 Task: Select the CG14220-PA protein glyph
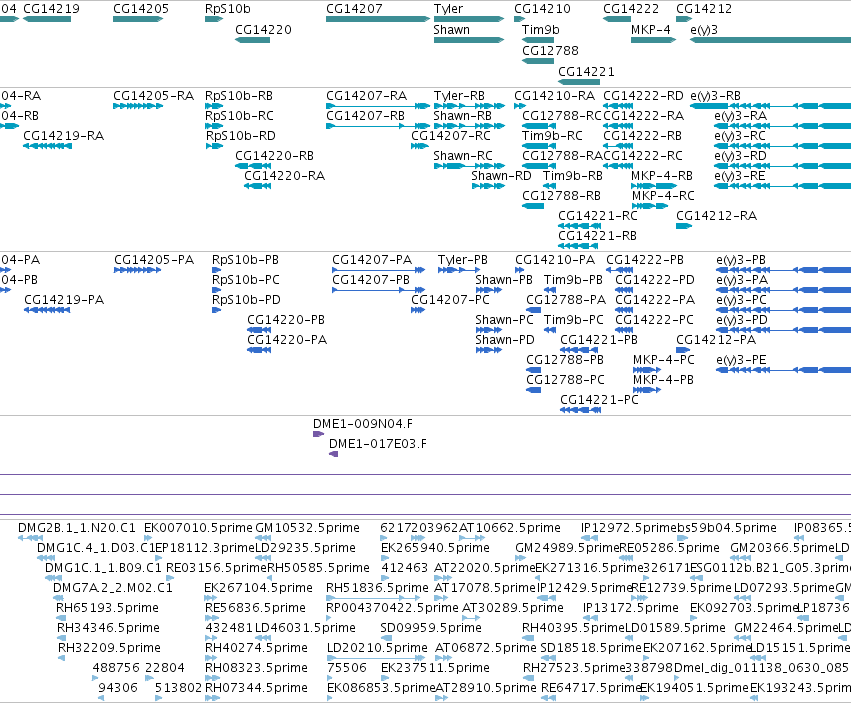(x=259, y=350)
